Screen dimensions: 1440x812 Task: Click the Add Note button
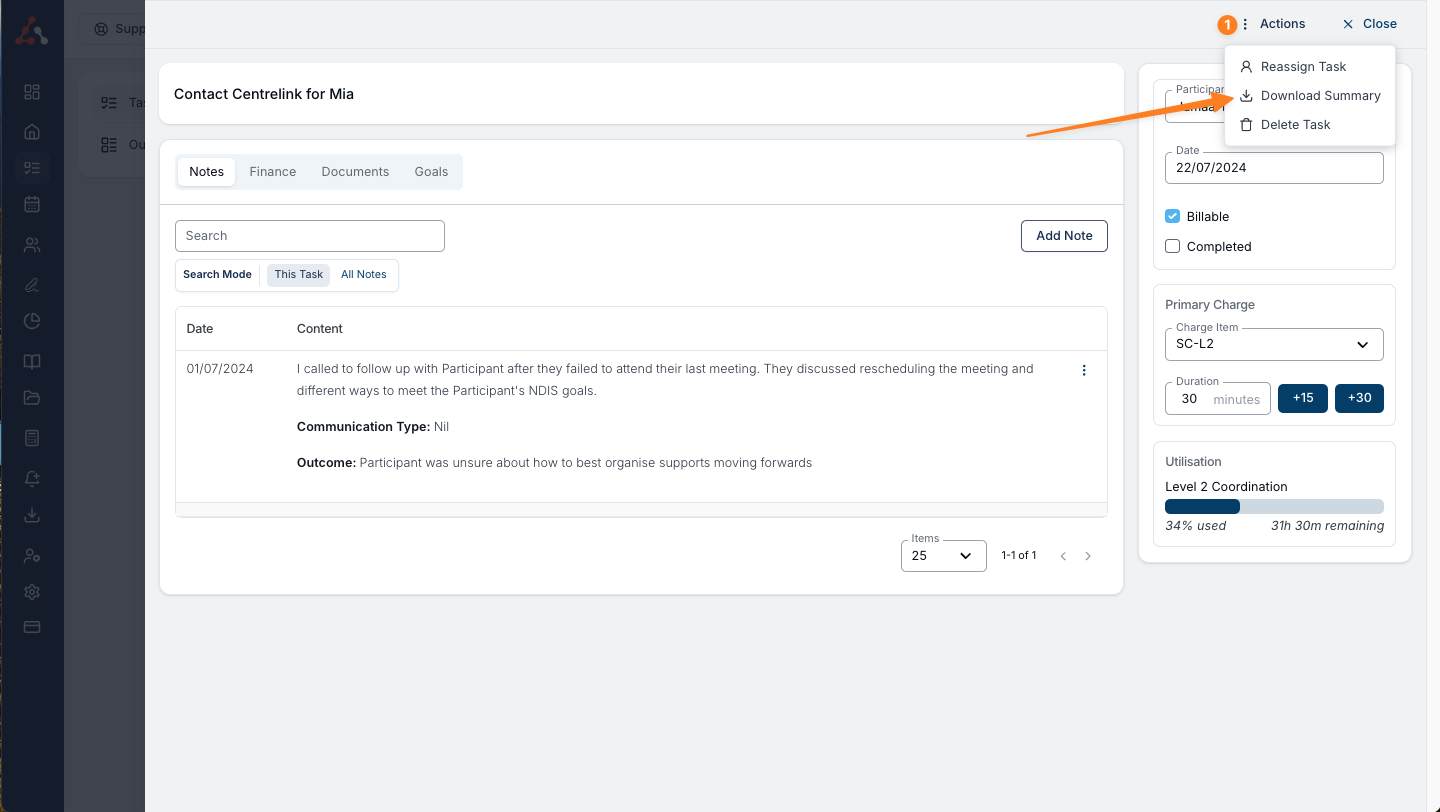pos(1064,236)
